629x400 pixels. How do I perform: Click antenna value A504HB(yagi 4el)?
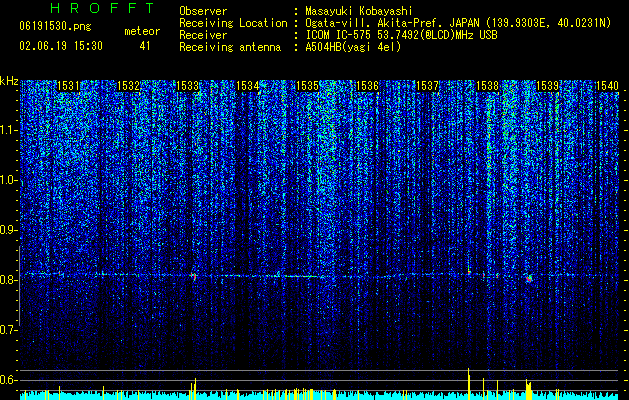tap(353, 47)
